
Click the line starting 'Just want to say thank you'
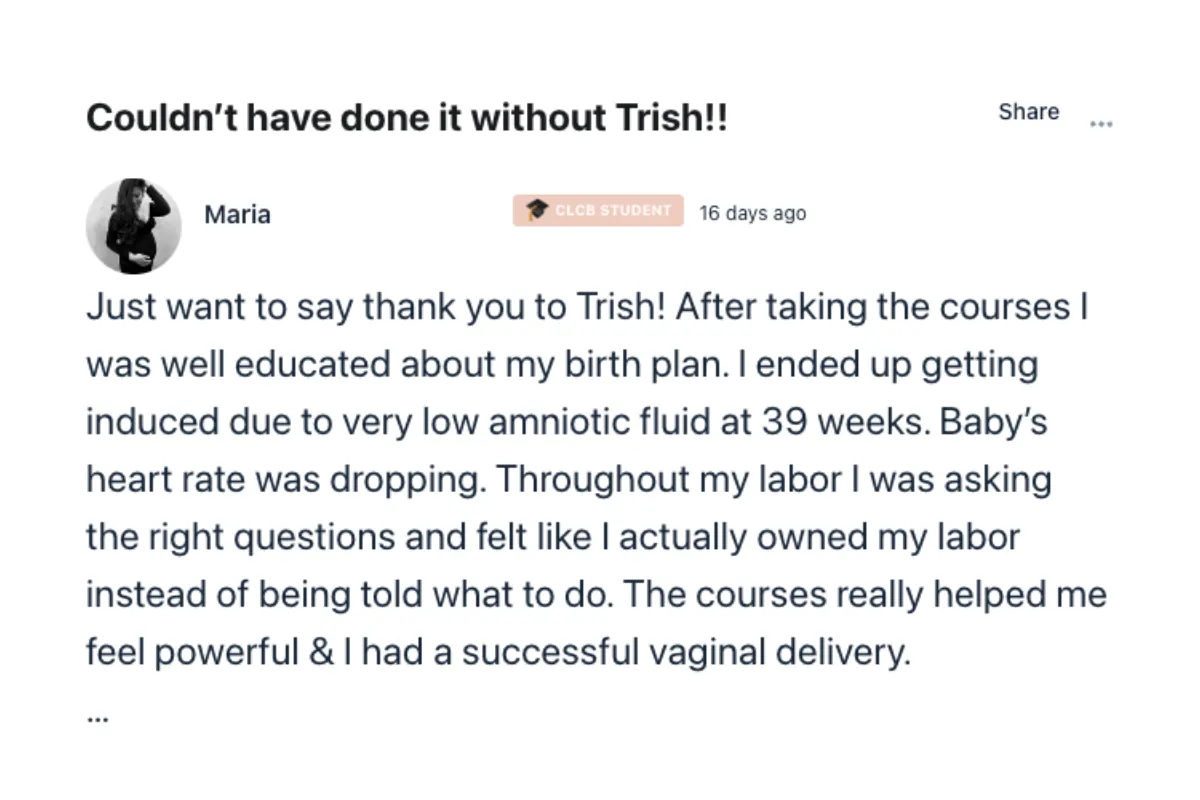pyautogui.click(x=587, y=307)
